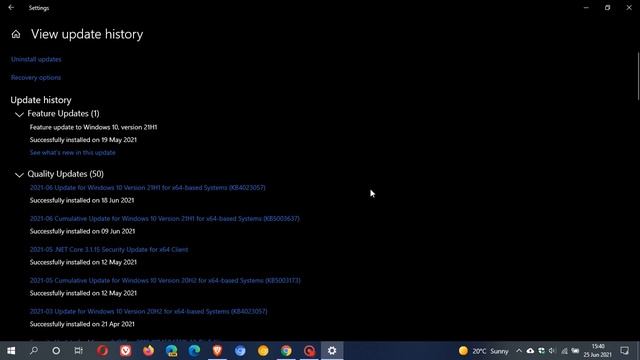
Task: Select 'Successfully installed on 21 Apr 2021' text
Action: (82, 324)
